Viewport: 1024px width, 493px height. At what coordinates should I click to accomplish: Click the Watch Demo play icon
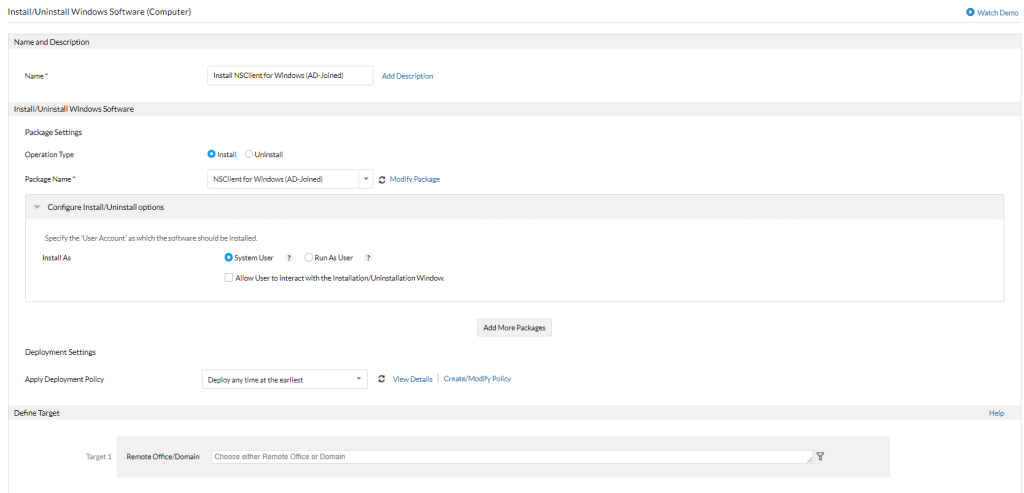coord(970,12)
